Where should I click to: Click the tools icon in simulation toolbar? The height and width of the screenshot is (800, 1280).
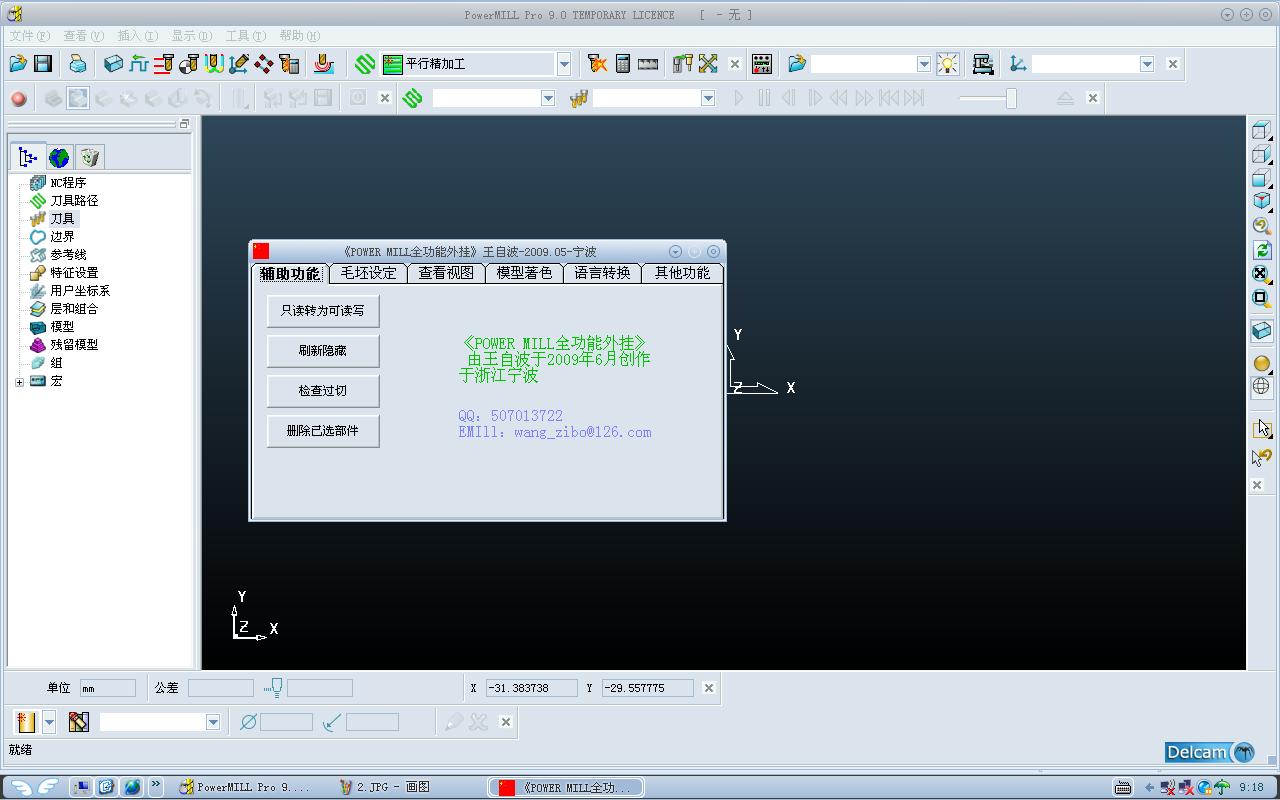pyautogui.click(x=578, y=98)
